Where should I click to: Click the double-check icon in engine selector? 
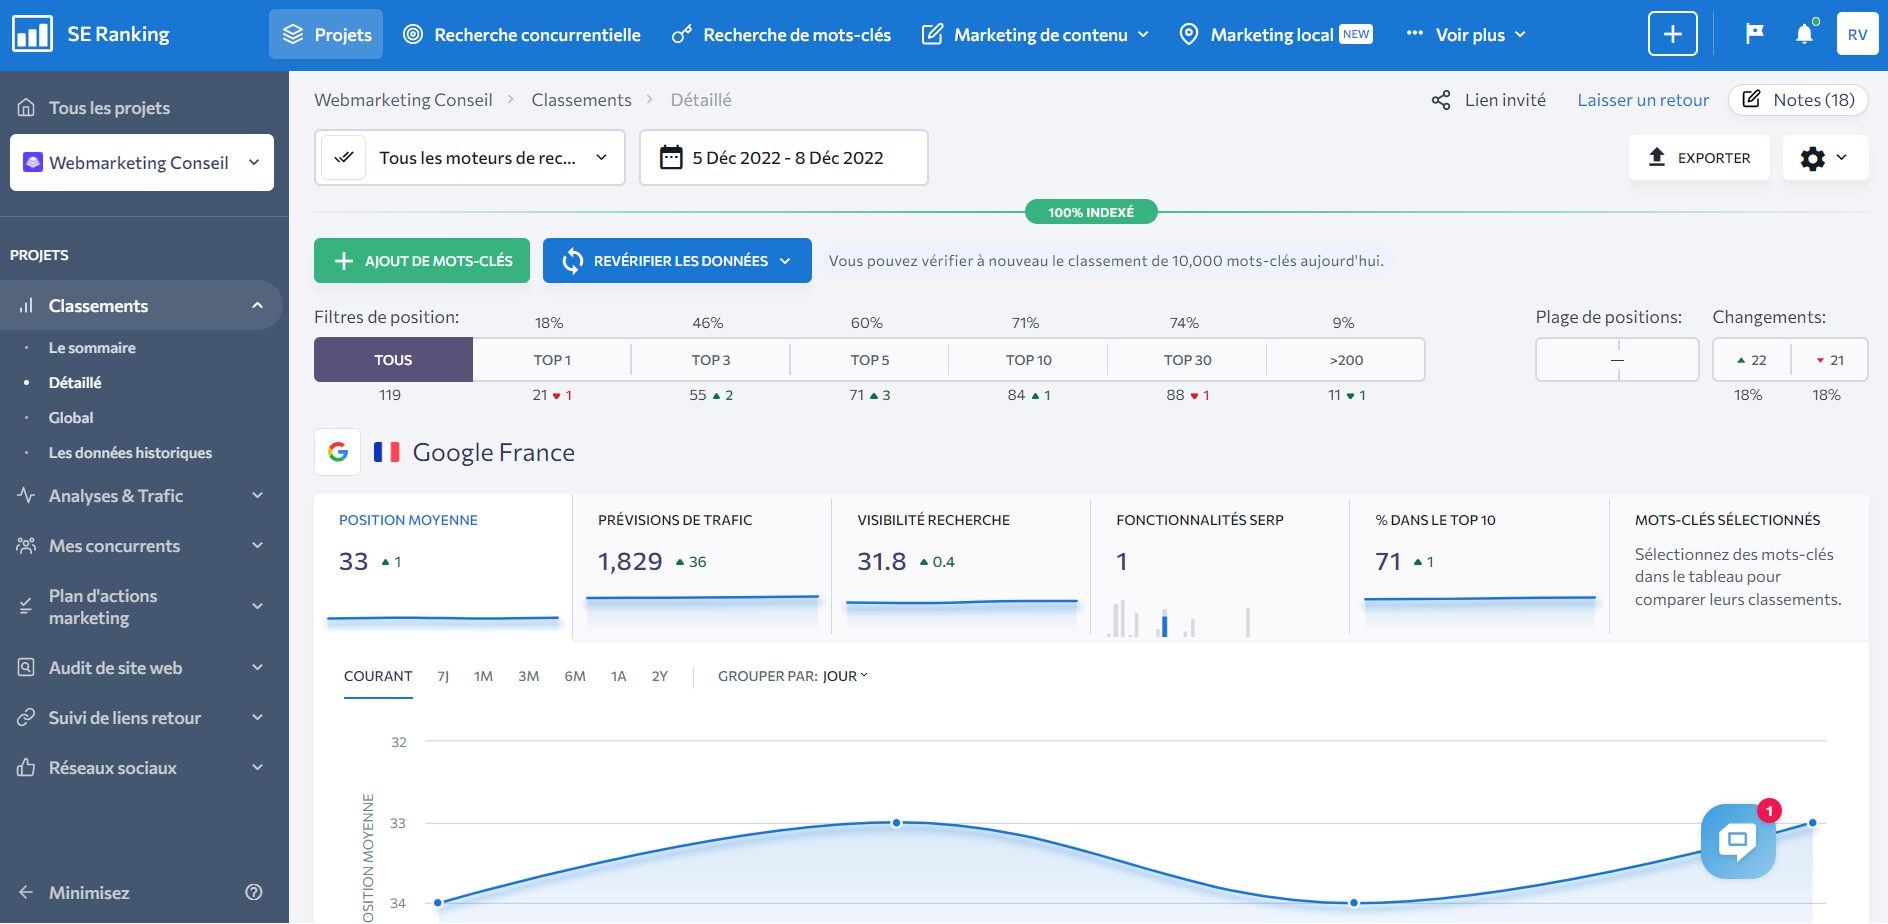[343, 157]
